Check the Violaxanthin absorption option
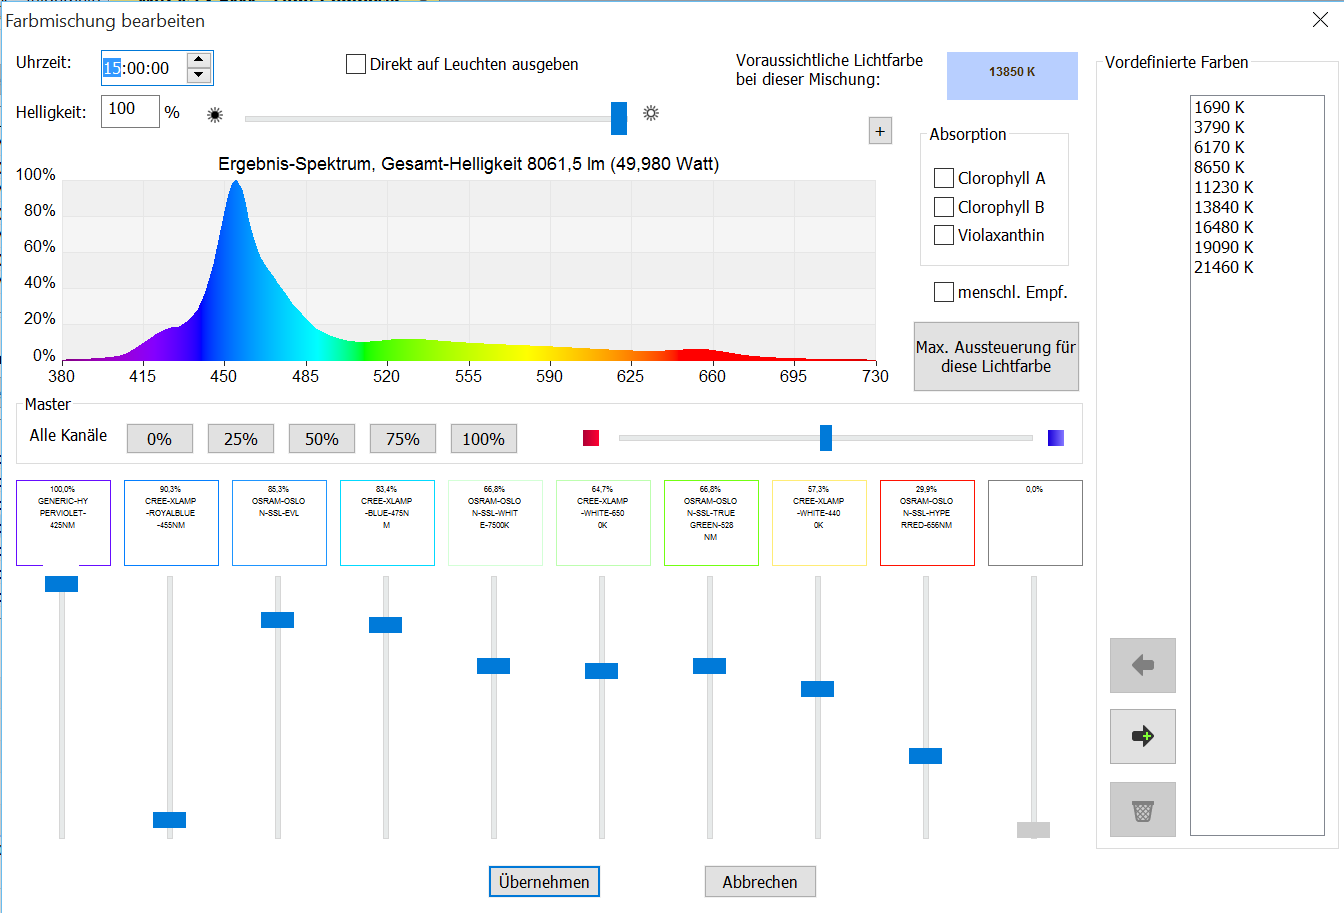This screenshot has height=913, width=1344. click(943, 235)
